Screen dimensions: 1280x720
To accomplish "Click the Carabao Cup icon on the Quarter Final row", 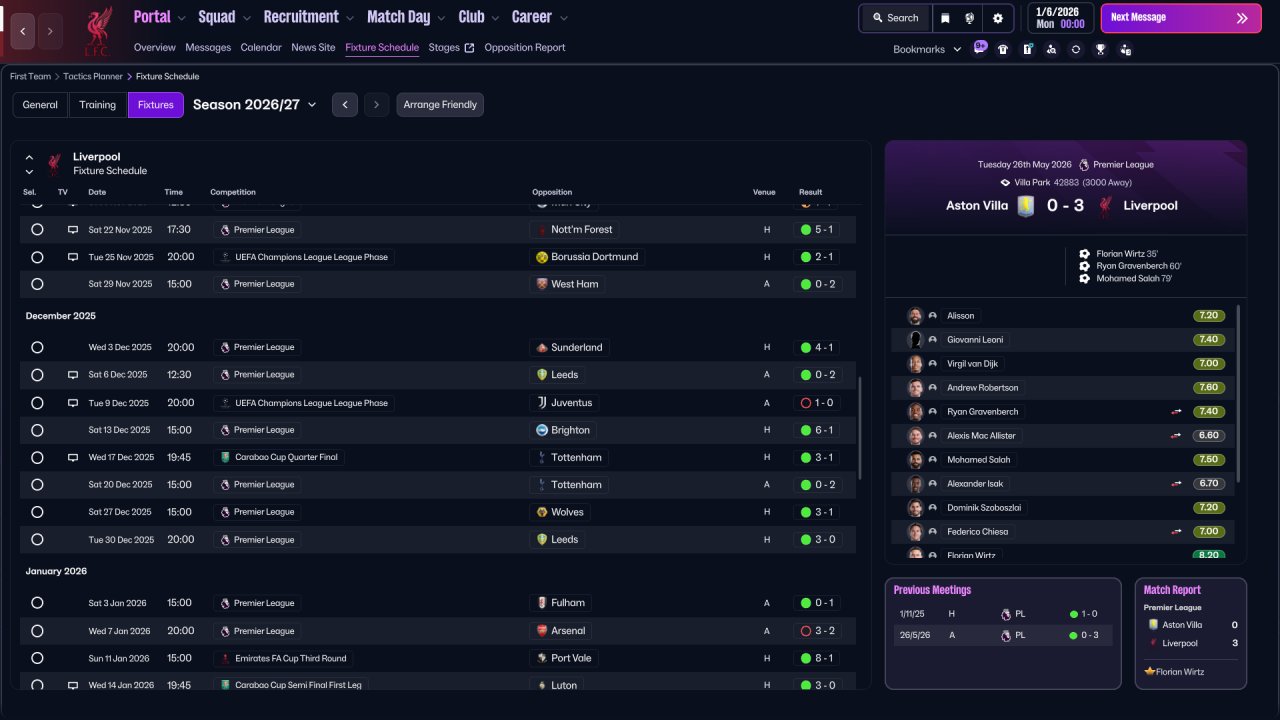I will click(x=224, y=458).
